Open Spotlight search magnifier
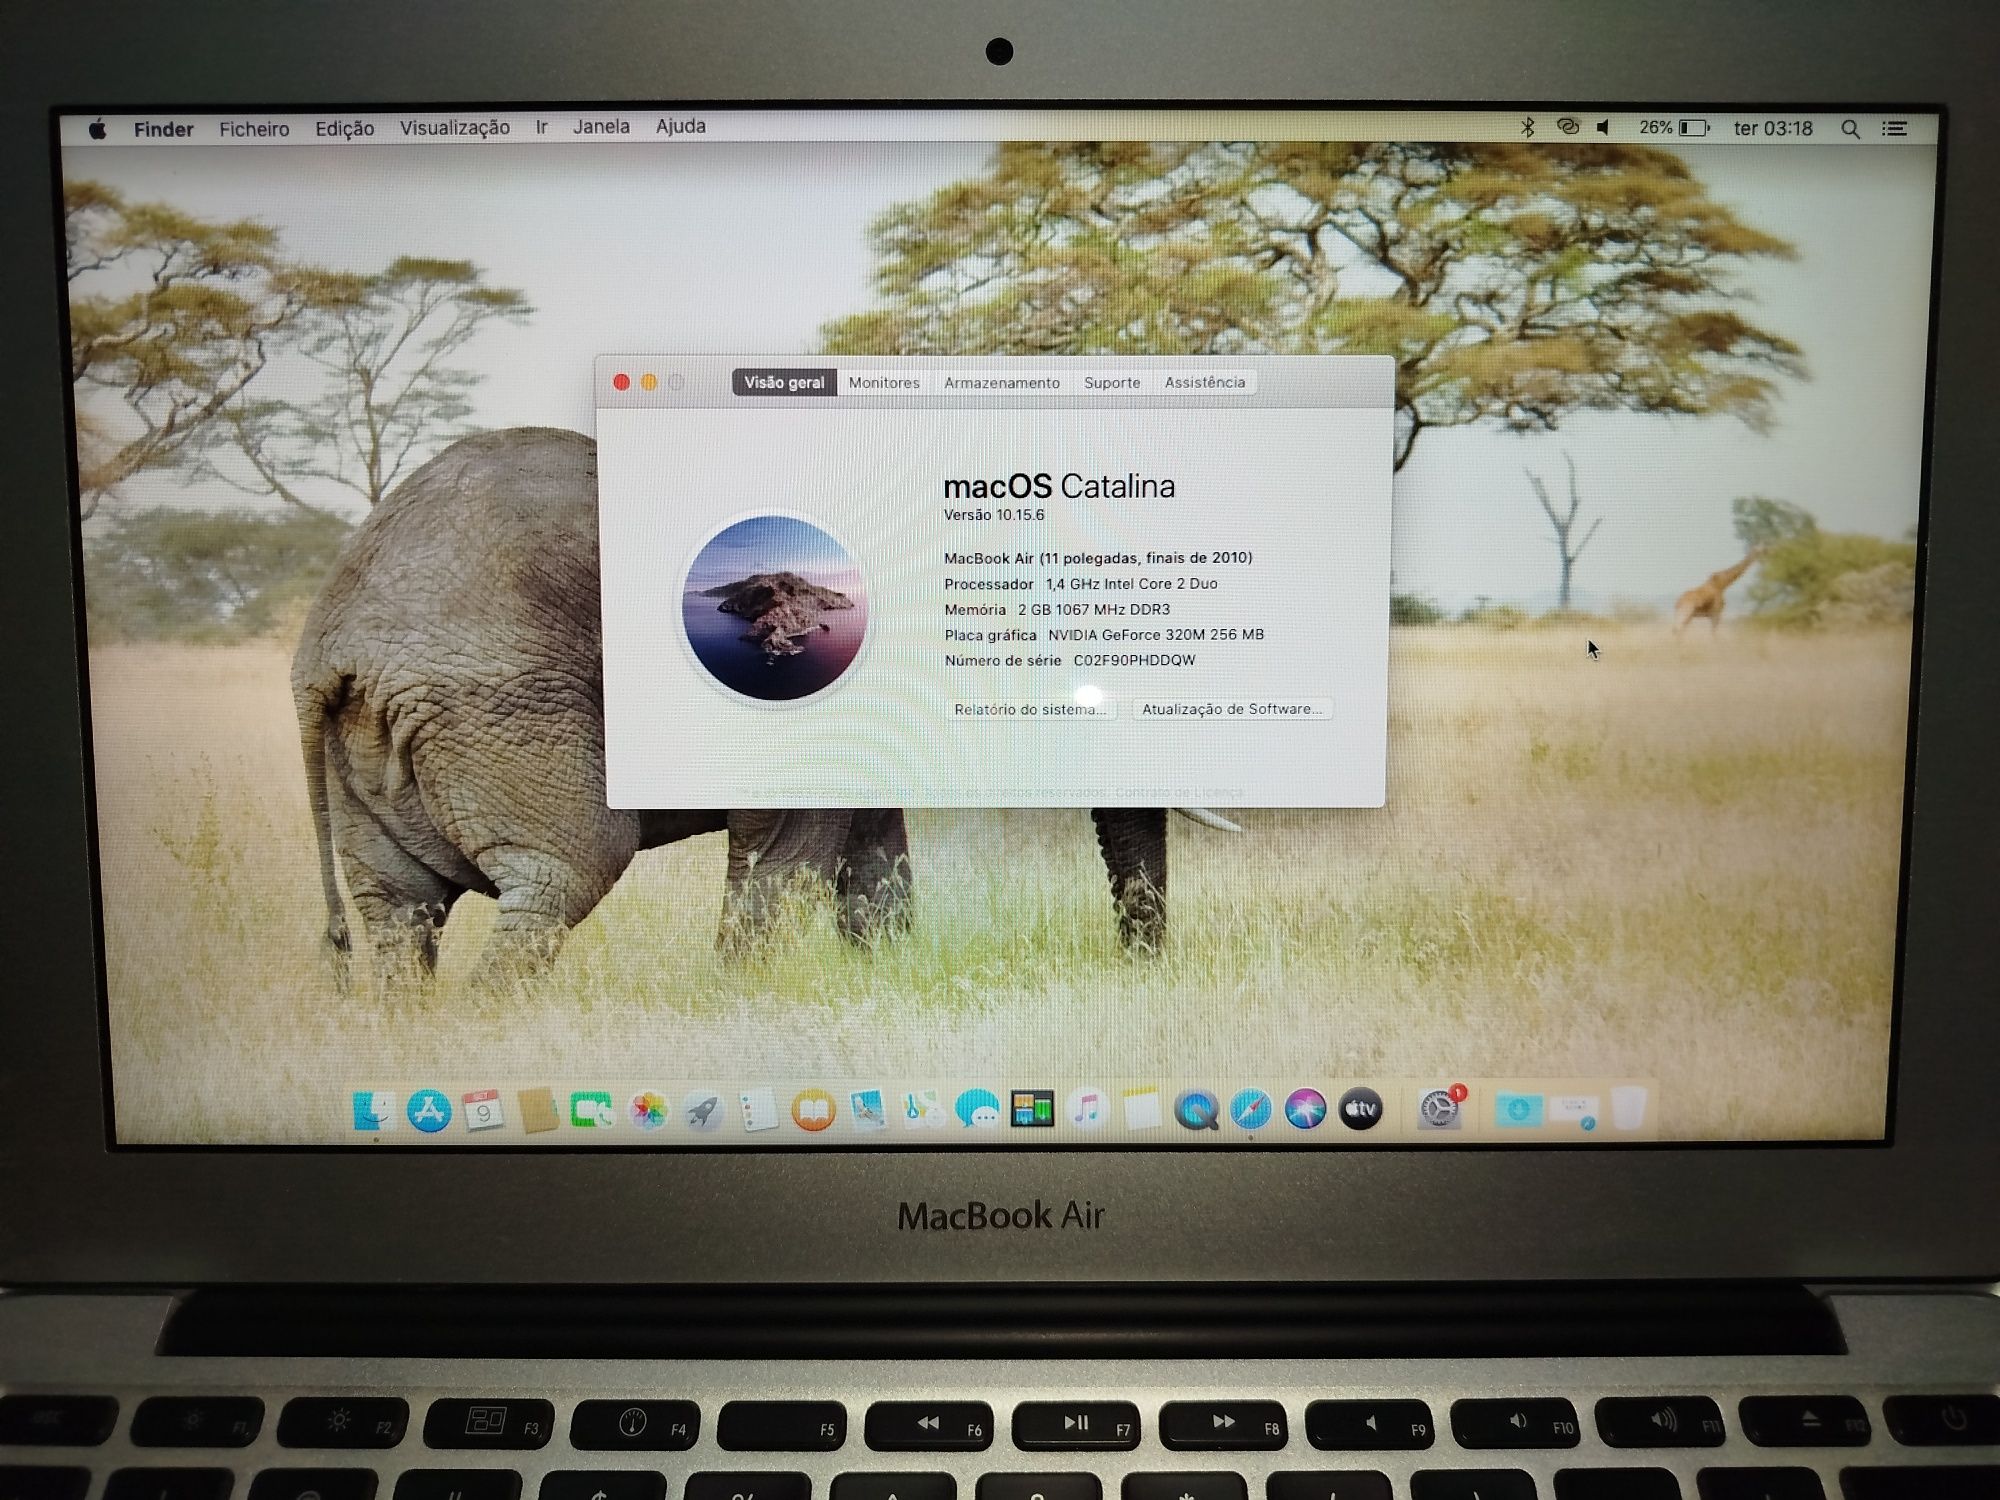 (x=1851, y=129)
